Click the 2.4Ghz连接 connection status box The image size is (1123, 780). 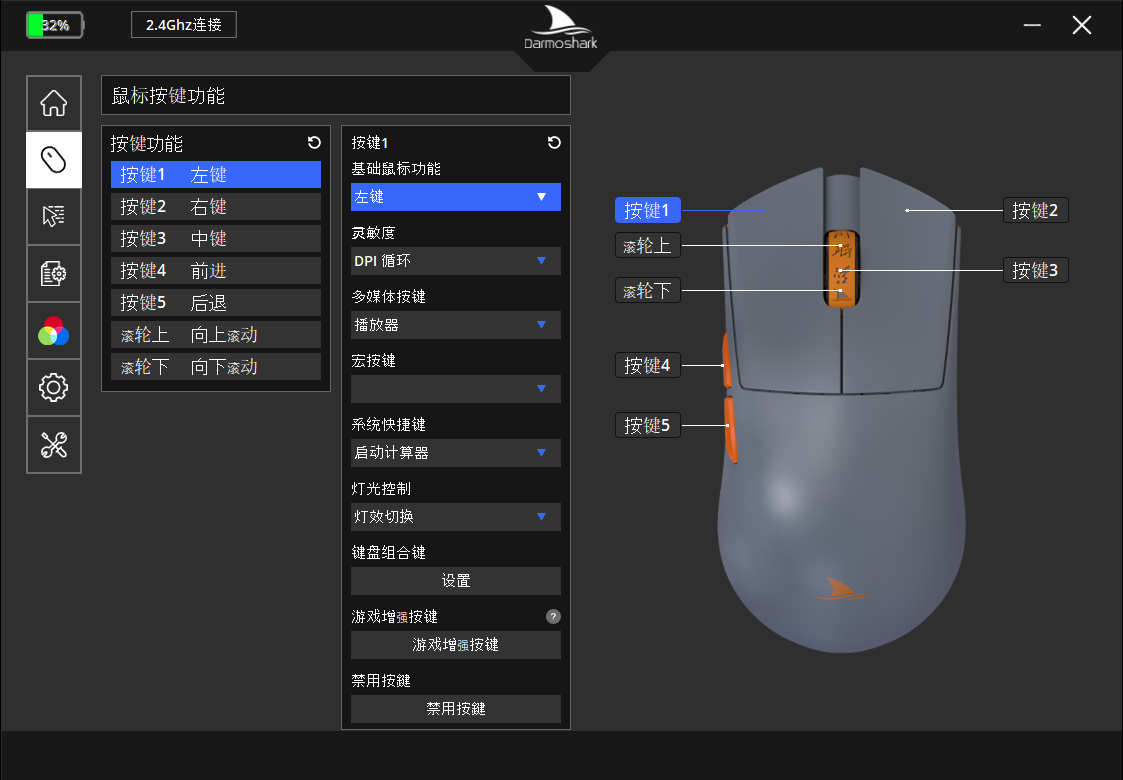click(184, 24)
